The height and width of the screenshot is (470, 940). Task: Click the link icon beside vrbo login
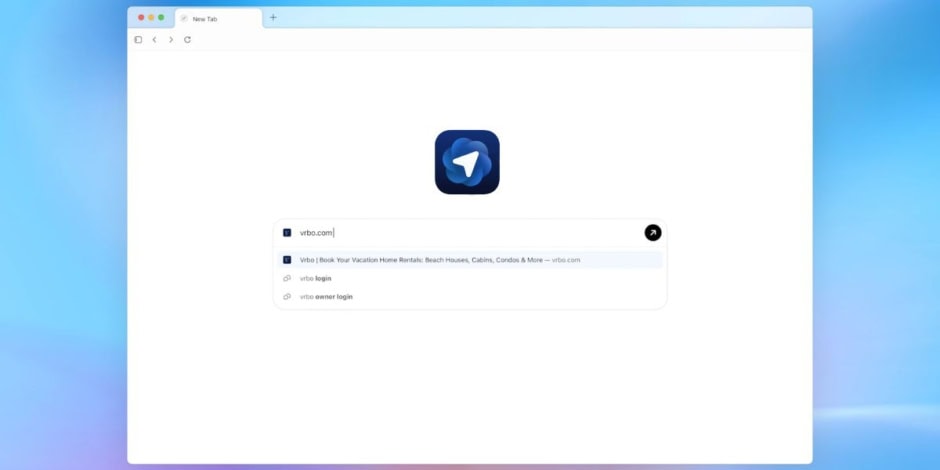click(287, 278)
